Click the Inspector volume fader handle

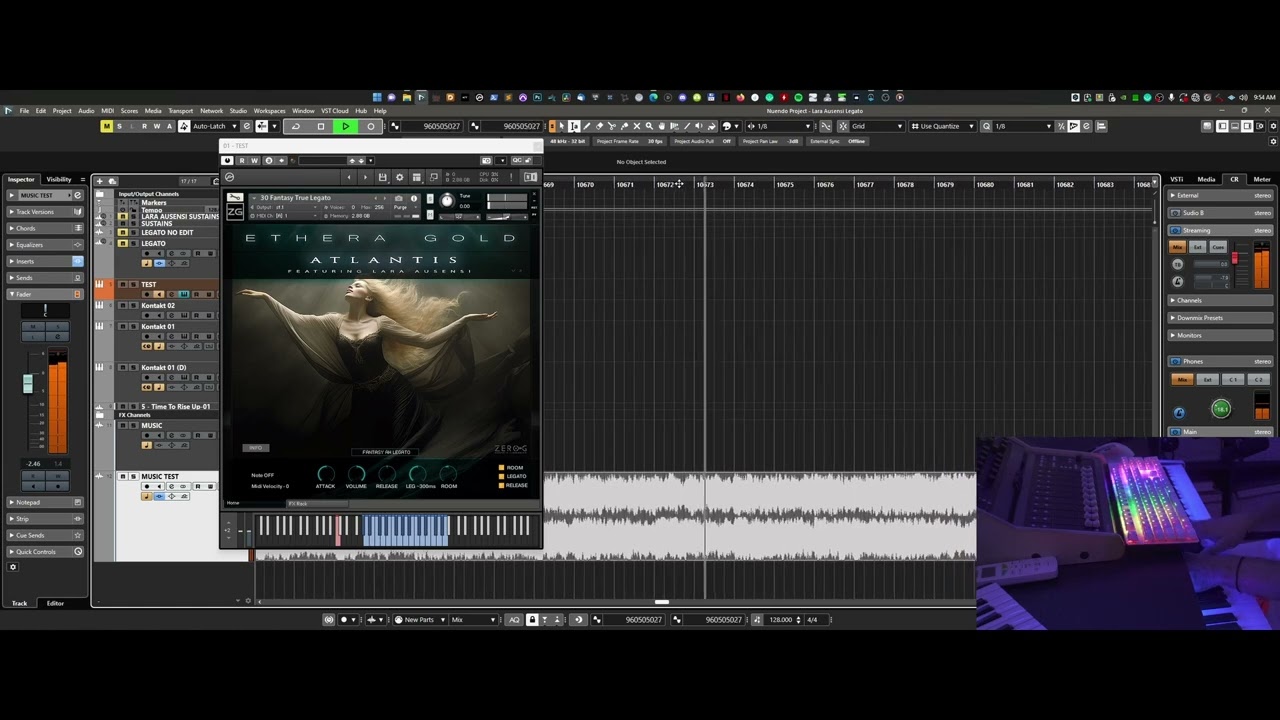pyautogui.click(x=28, y=384)
